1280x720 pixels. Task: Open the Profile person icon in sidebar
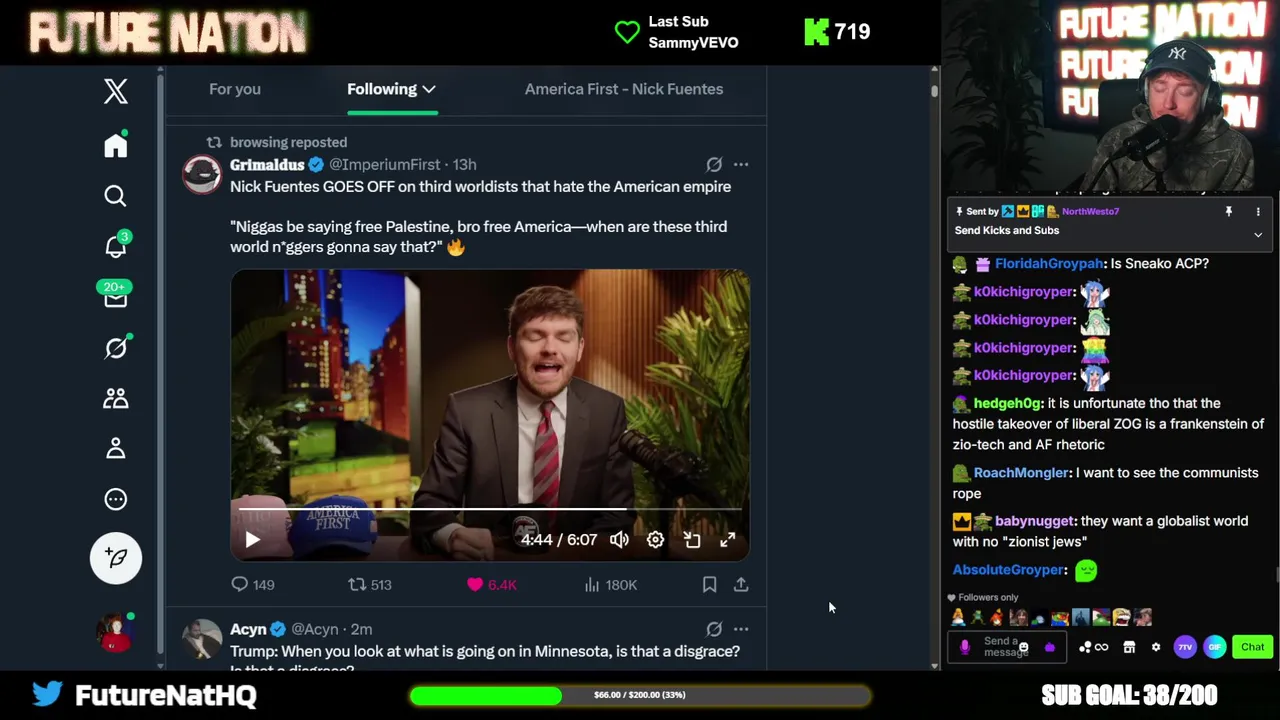116,448
